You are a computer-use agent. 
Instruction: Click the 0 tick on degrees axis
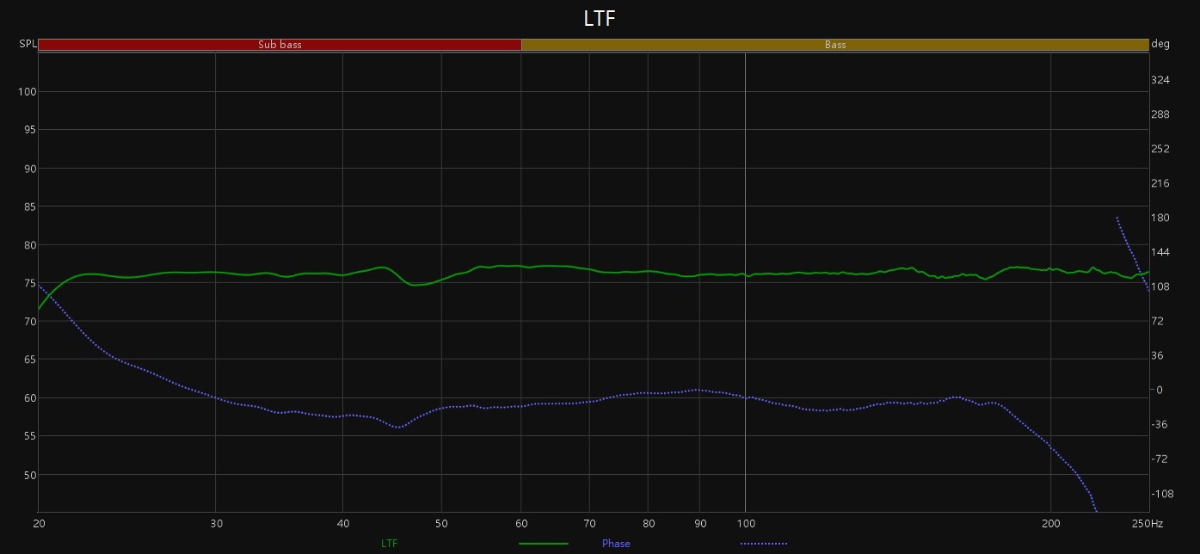coord(1160,390)
